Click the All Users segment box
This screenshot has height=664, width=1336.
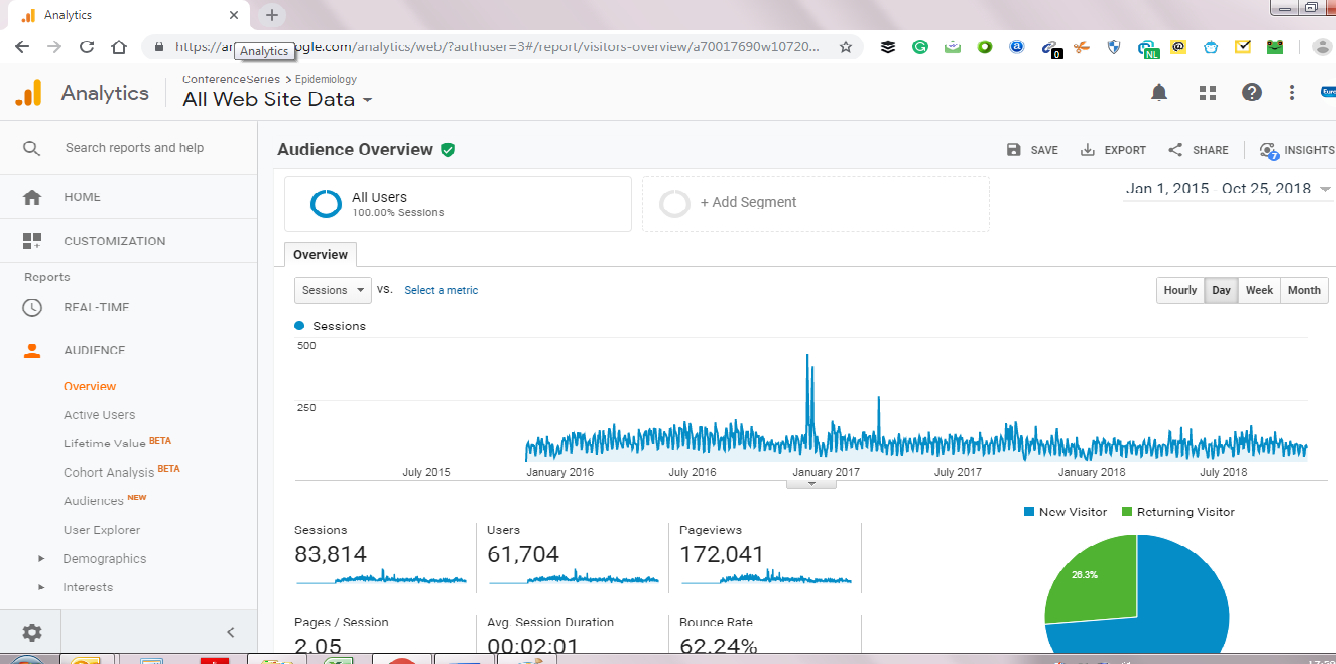click(458, 203)
